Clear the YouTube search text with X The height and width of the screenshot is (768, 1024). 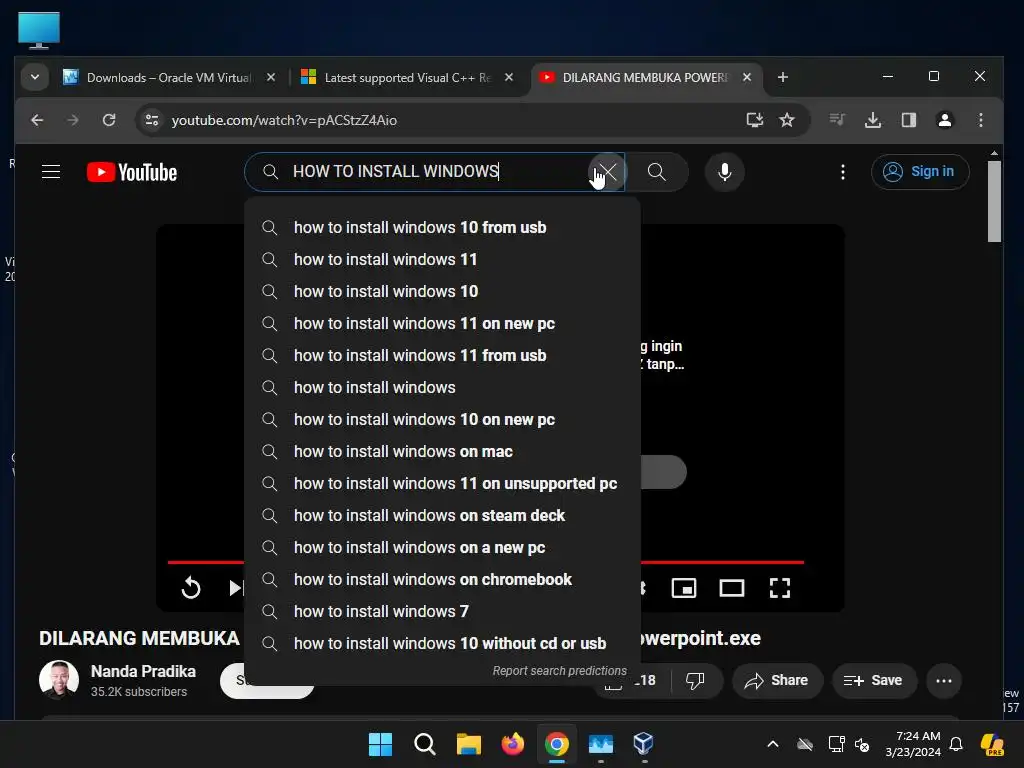(607, 172)
